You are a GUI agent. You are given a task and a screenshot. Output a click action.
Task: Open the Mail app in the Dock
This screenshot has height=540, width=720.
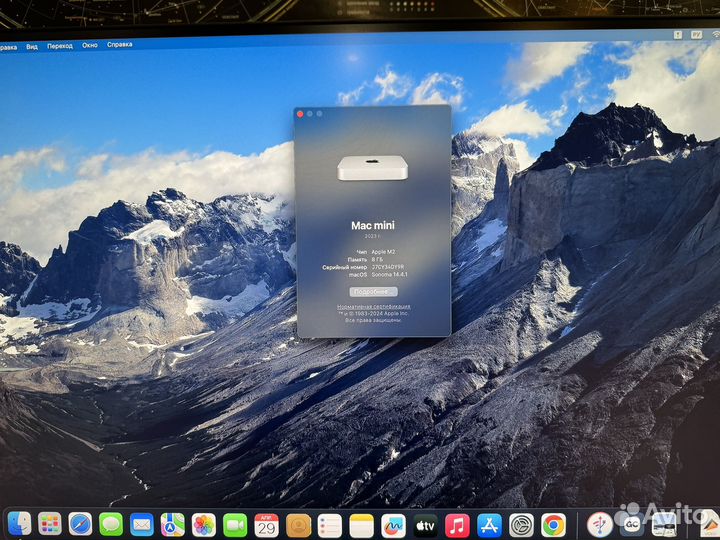tap(142, 524)
